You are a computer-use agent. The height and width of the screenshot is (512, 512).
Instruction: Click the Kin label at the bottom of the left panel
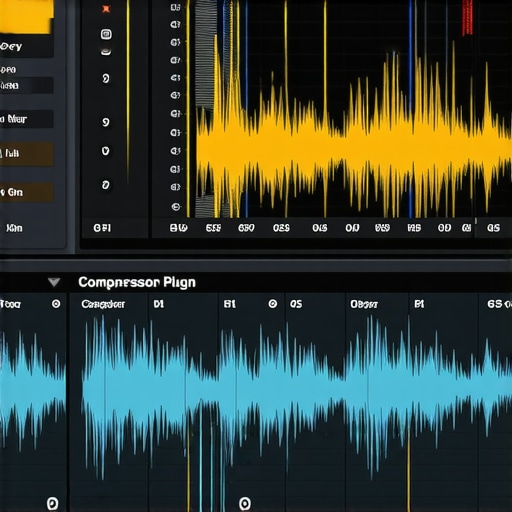tap(14, 228)
